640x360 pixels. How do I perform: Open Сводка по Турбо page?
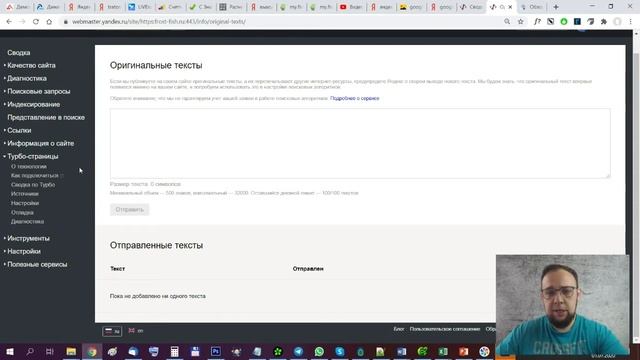coord(33,185)
